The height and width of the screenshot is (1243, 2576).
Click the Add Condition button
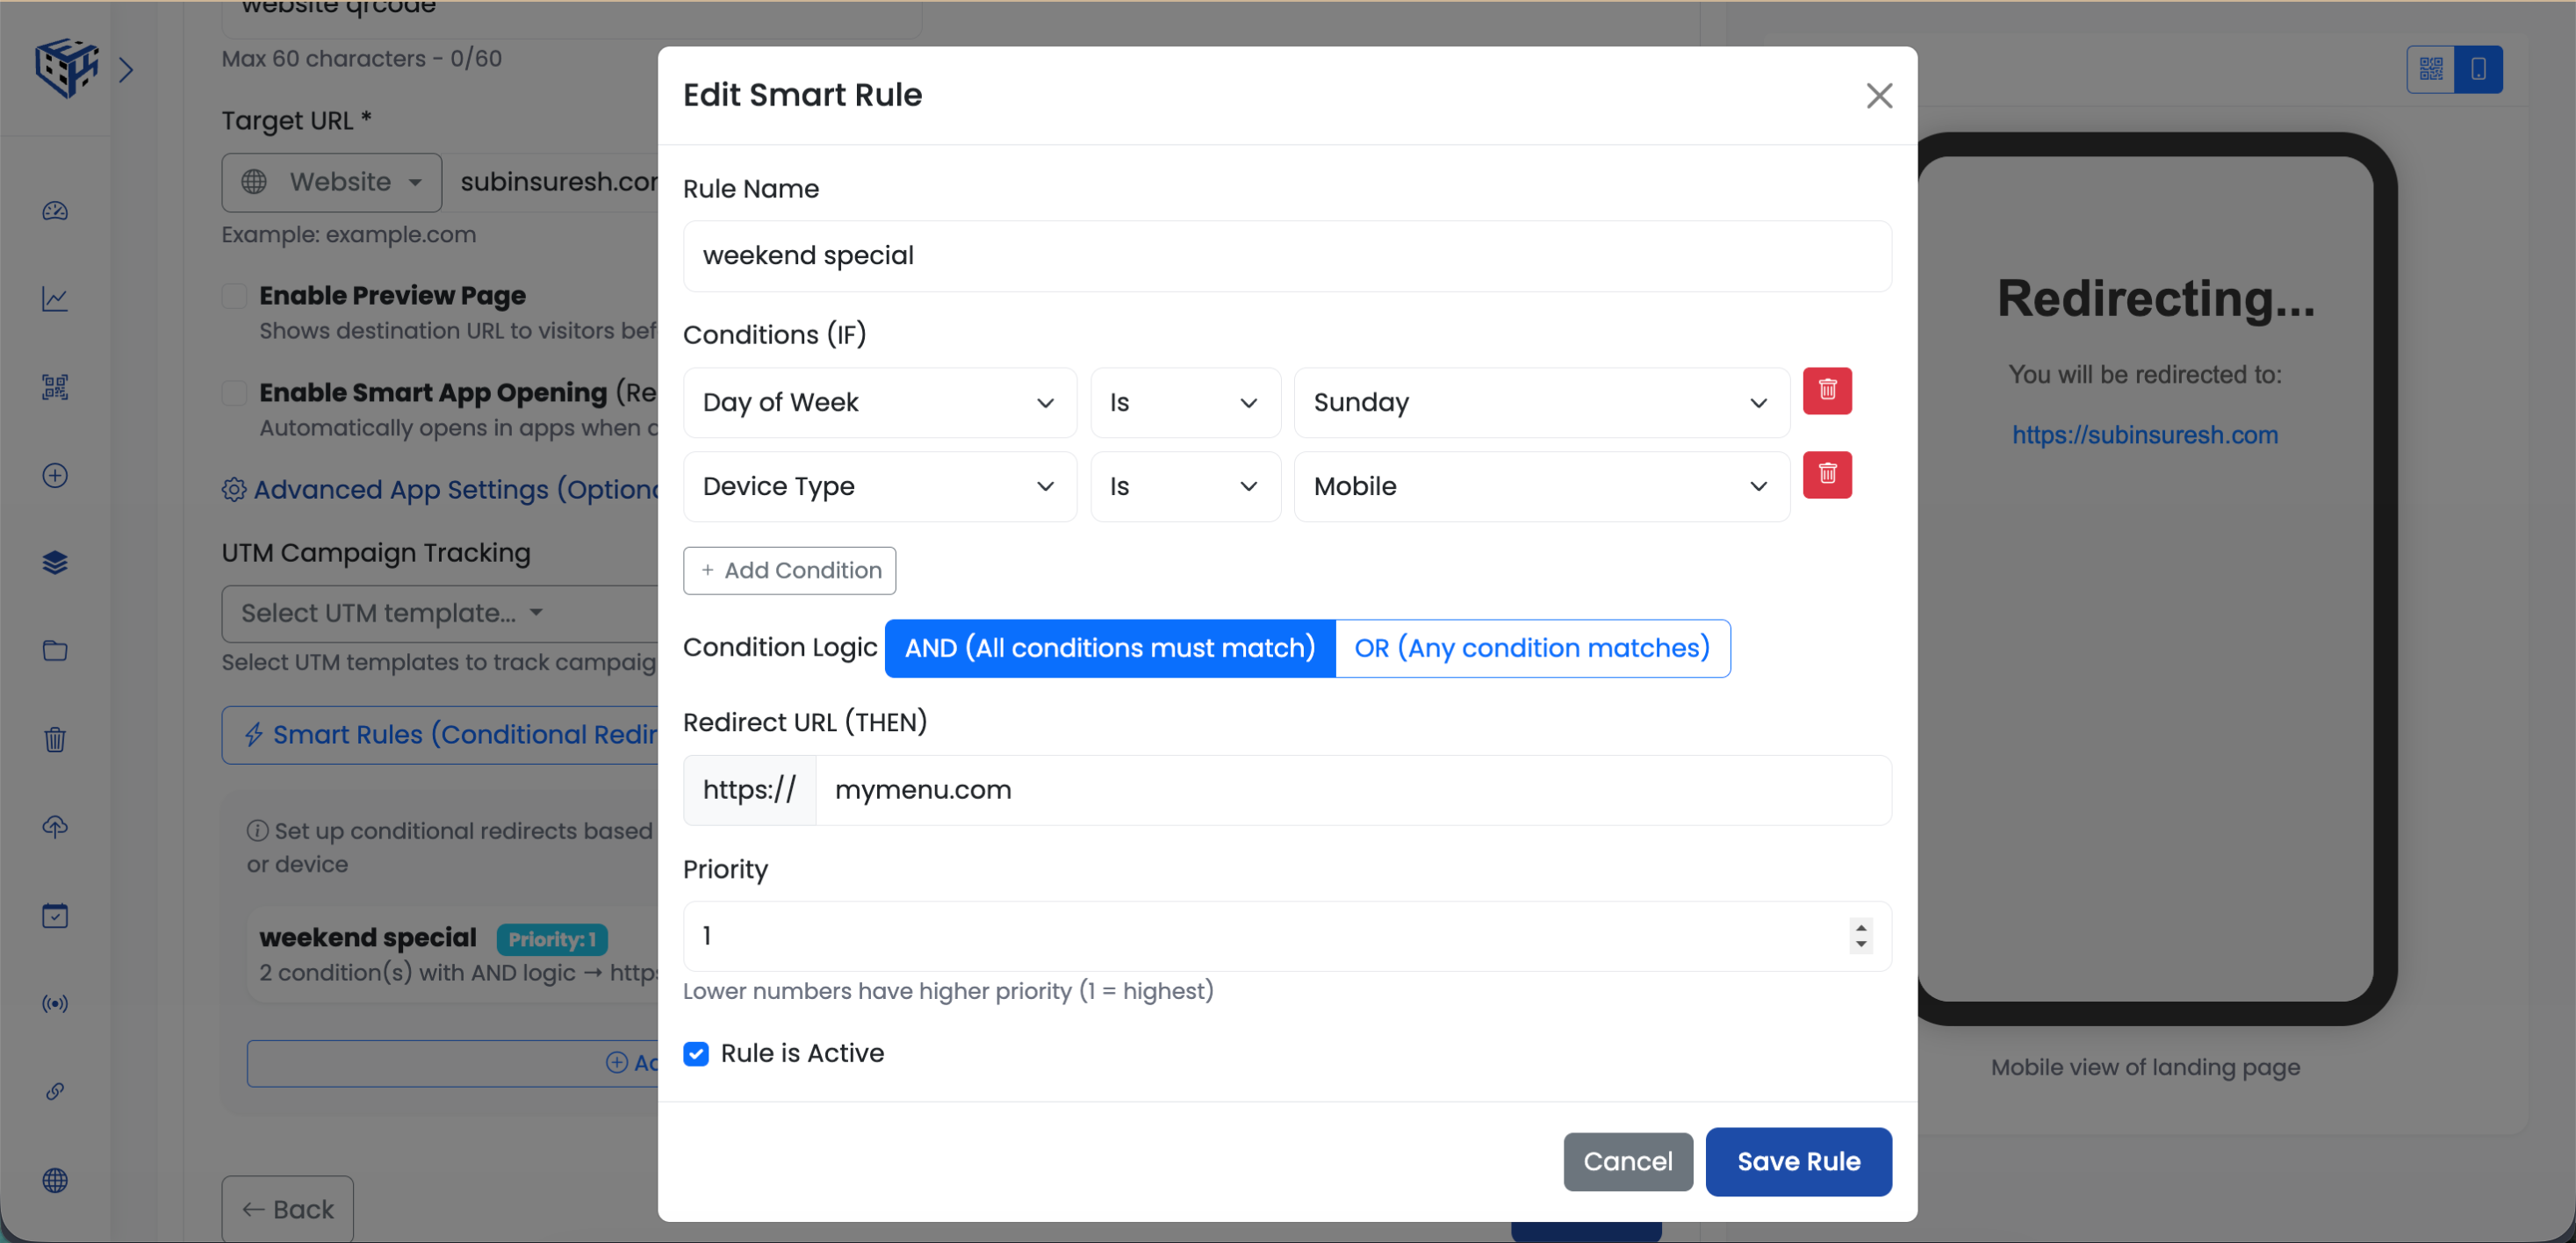pyautogui.click(x=789, y=570)
